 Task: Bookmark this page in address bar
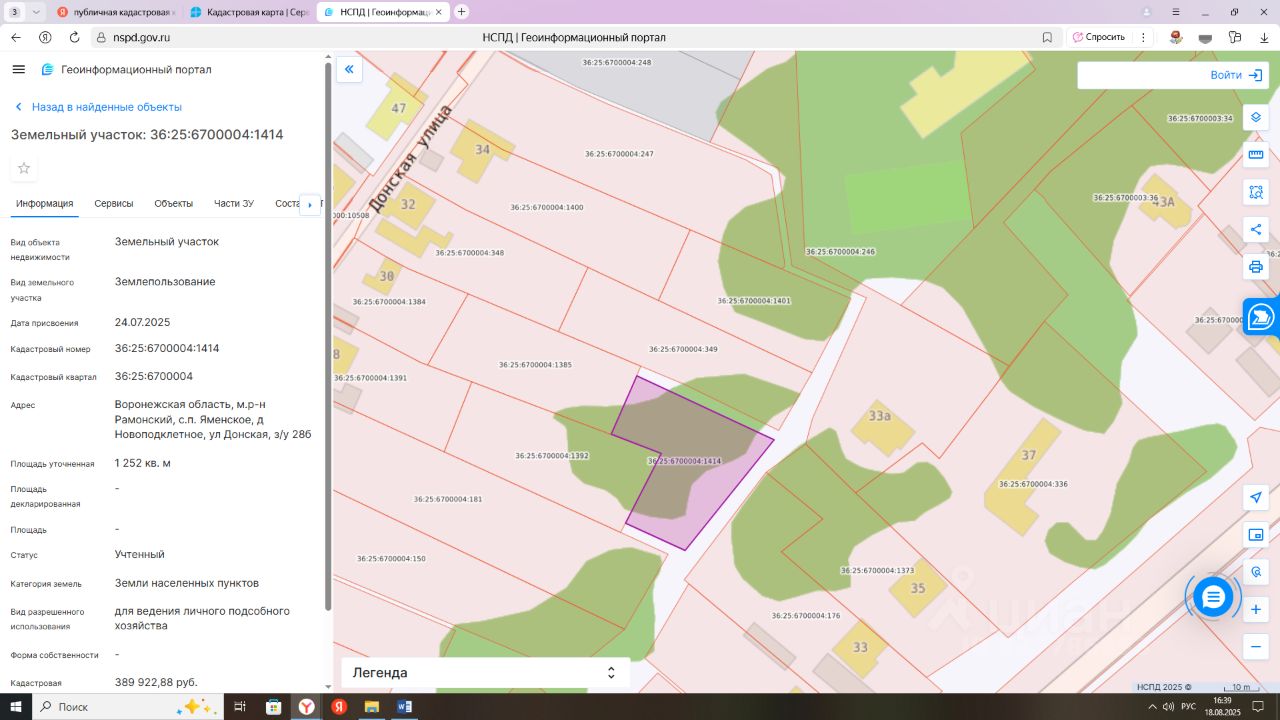[x=1047, y=37]
